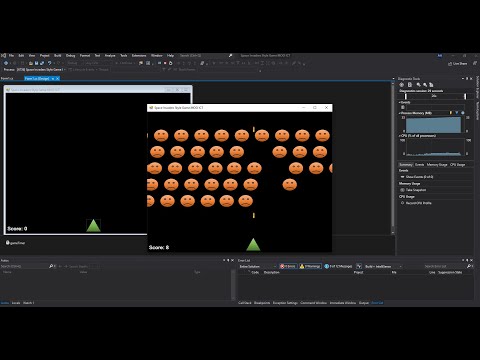Click the Autos search input field
This screenshot has width=480, height=360.
click(x=24, y=266)
